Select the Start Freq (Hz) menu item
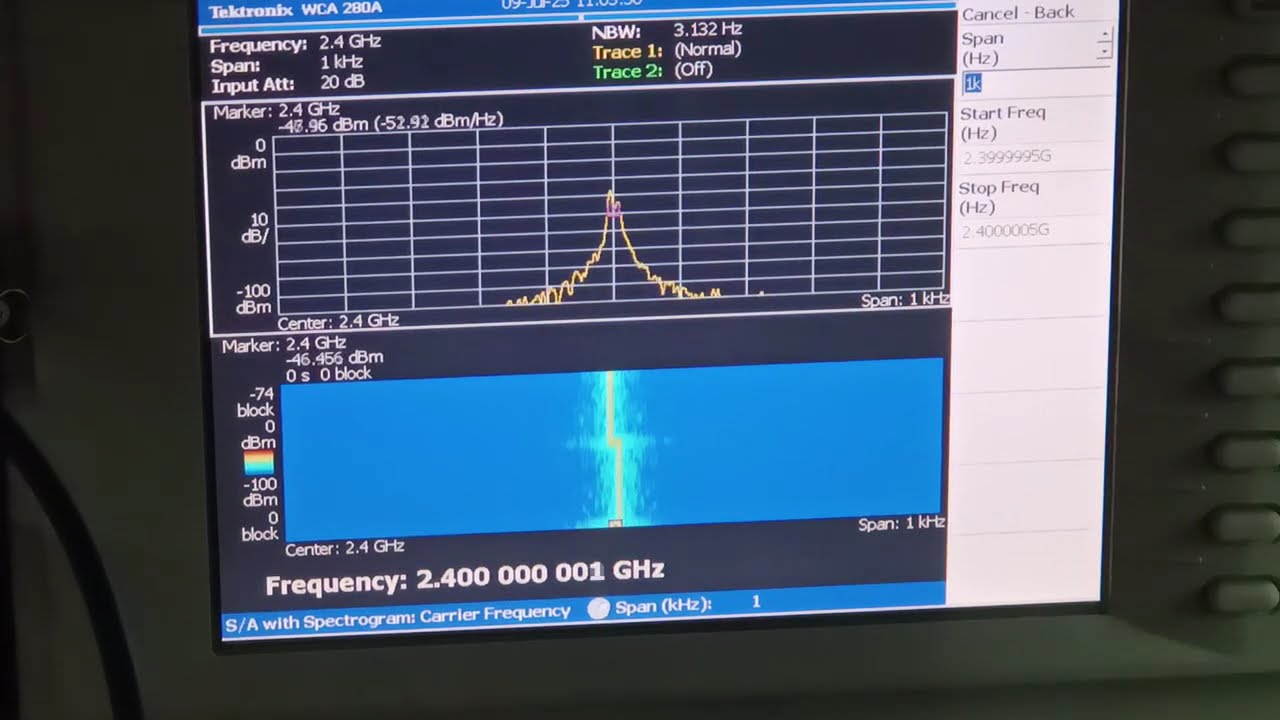The width and height of the screenshot is (1280, 720). click(x=1002, y=122)
